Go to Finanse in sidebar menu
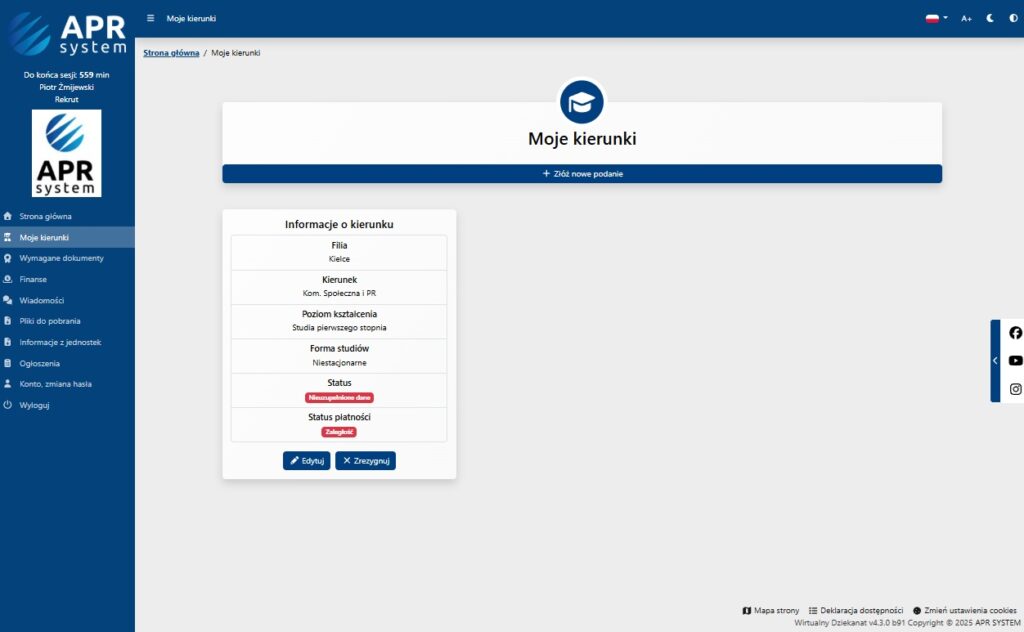 (33, 279)
